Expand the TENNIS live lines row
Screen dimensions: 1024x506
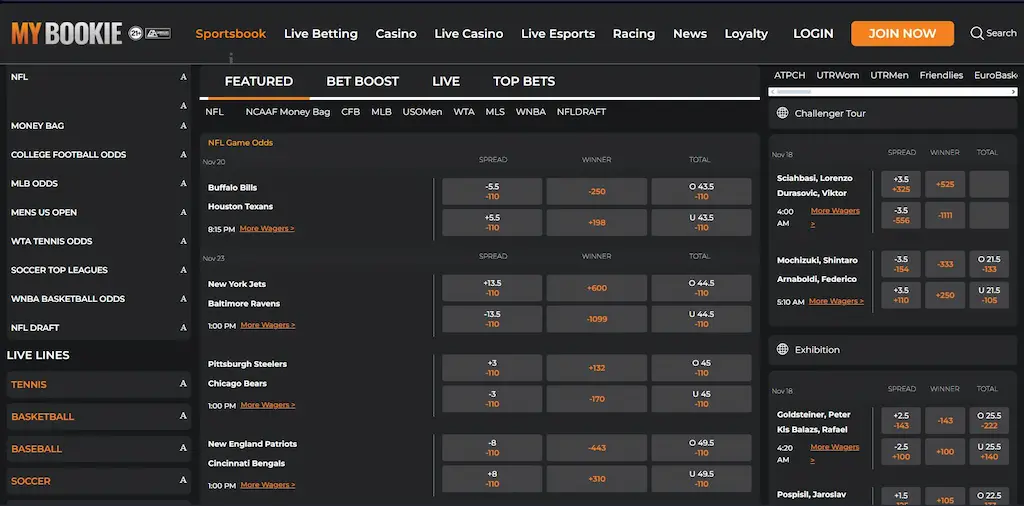[x=99, y=385]
